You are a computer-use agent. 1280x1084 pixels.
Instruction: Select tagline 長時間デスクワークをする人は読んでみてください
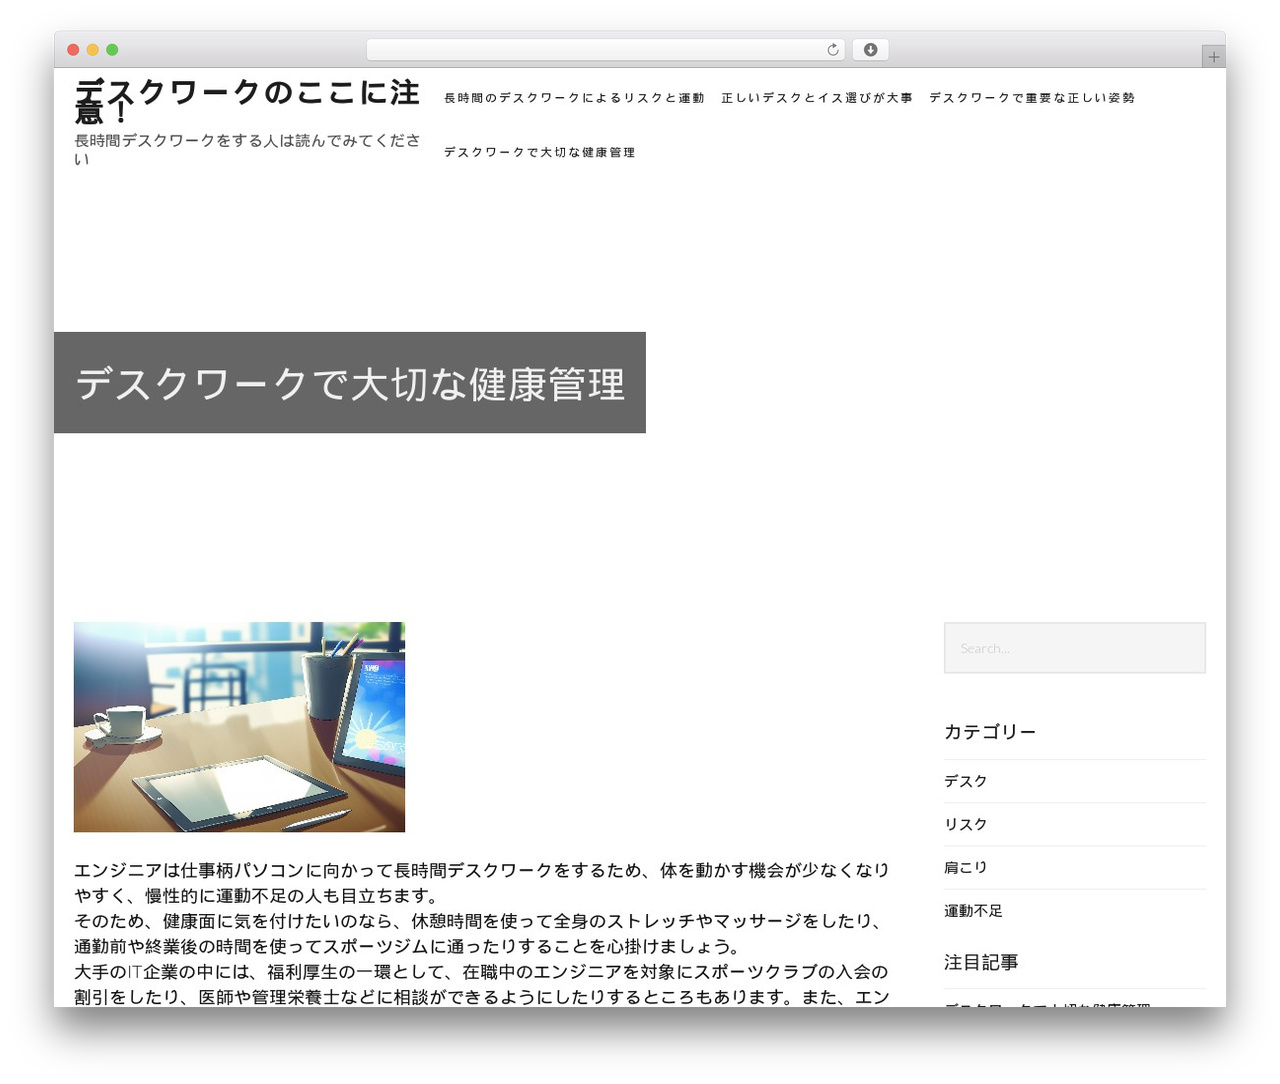pos(247,149)
